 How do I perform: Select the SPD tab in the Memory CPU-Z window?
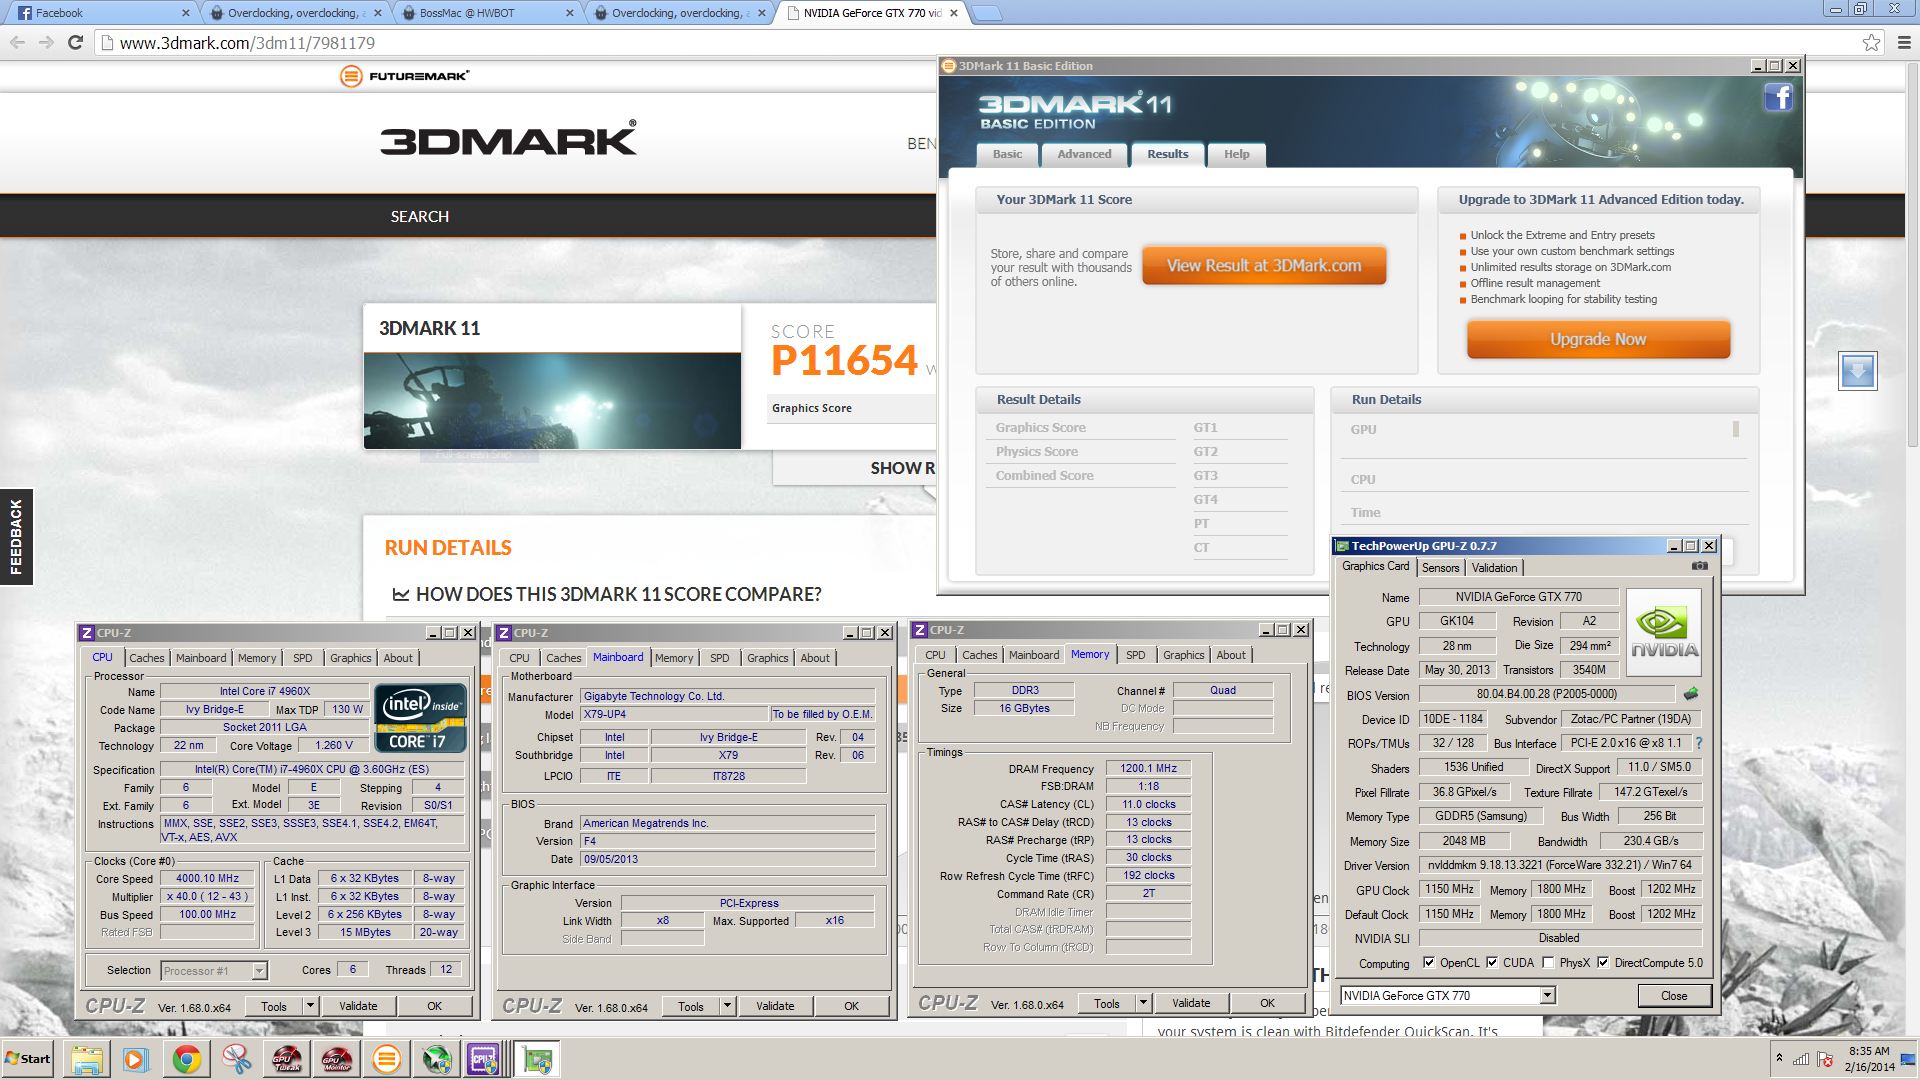click(x=1135, y=655)
